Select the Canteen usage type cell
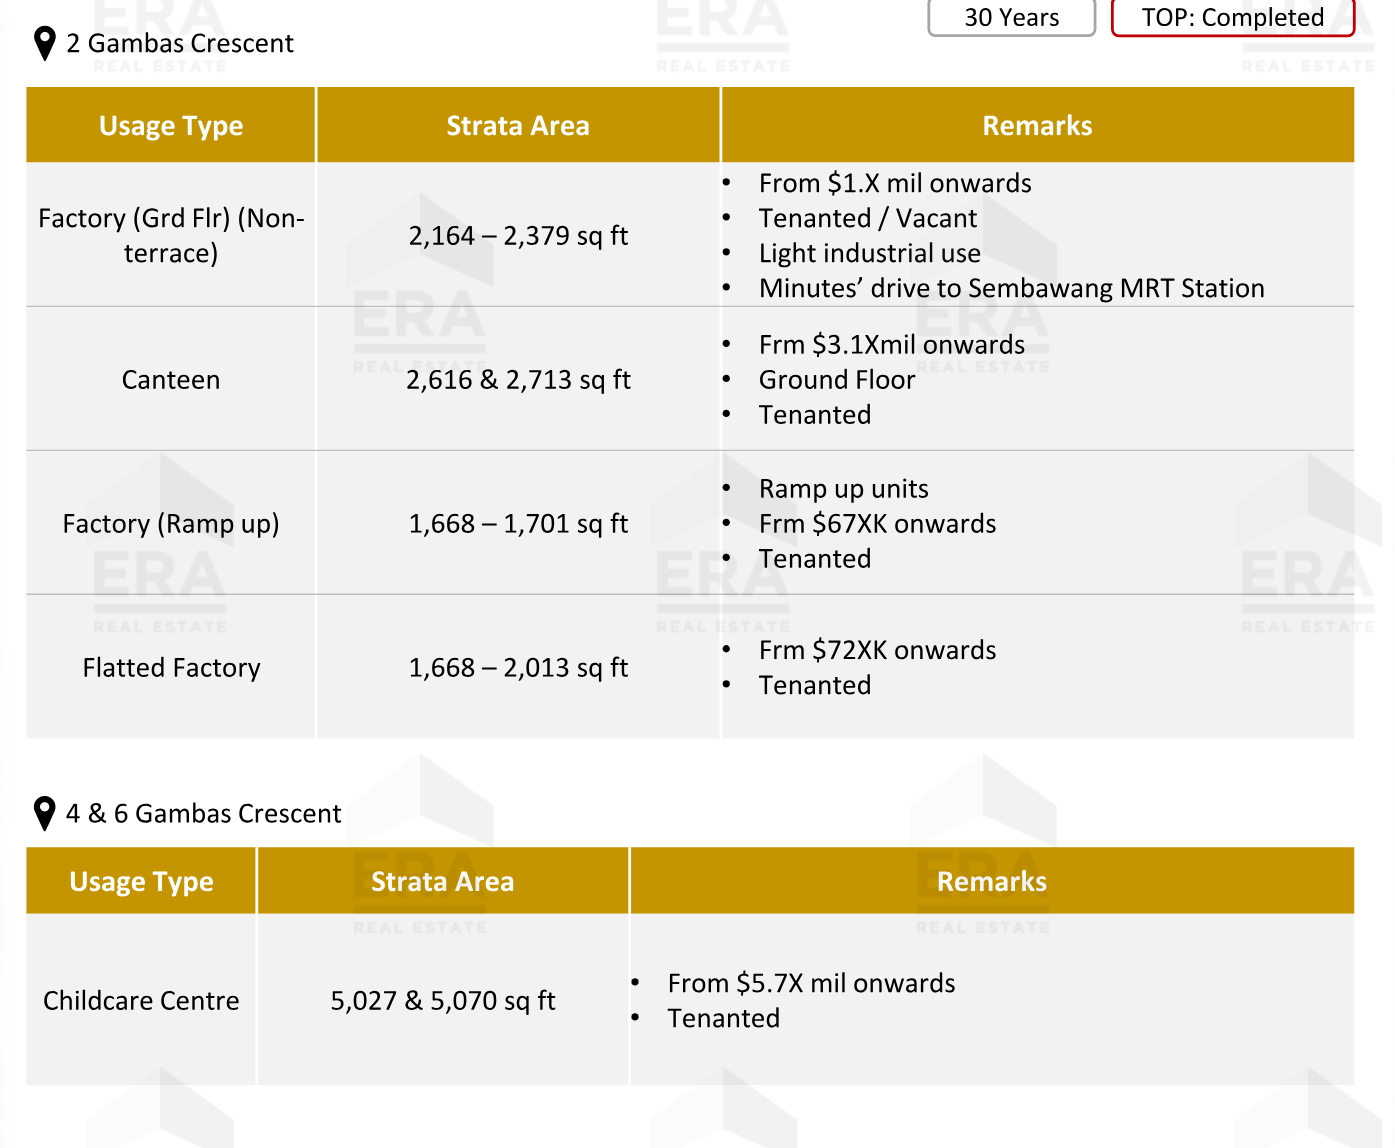1395x1148 pixels. coord(171,380)
